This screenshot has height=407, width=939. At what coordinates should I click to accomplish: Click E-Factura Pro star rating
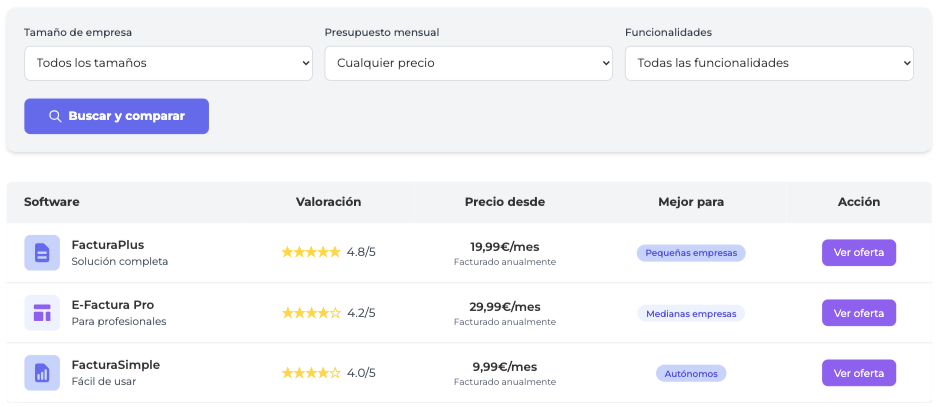(x=311, y=313)
